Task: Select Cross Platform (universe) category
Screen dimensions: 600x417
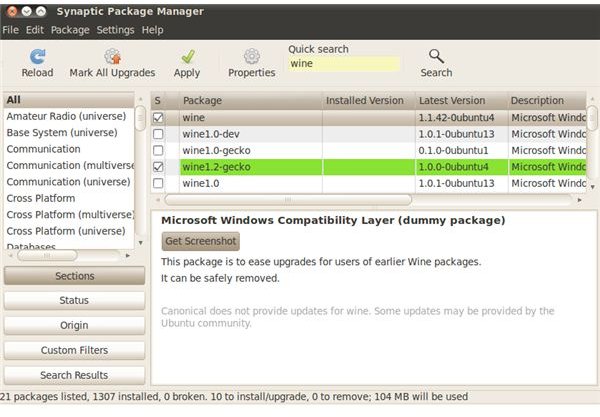Action: (x=69, y=231)
